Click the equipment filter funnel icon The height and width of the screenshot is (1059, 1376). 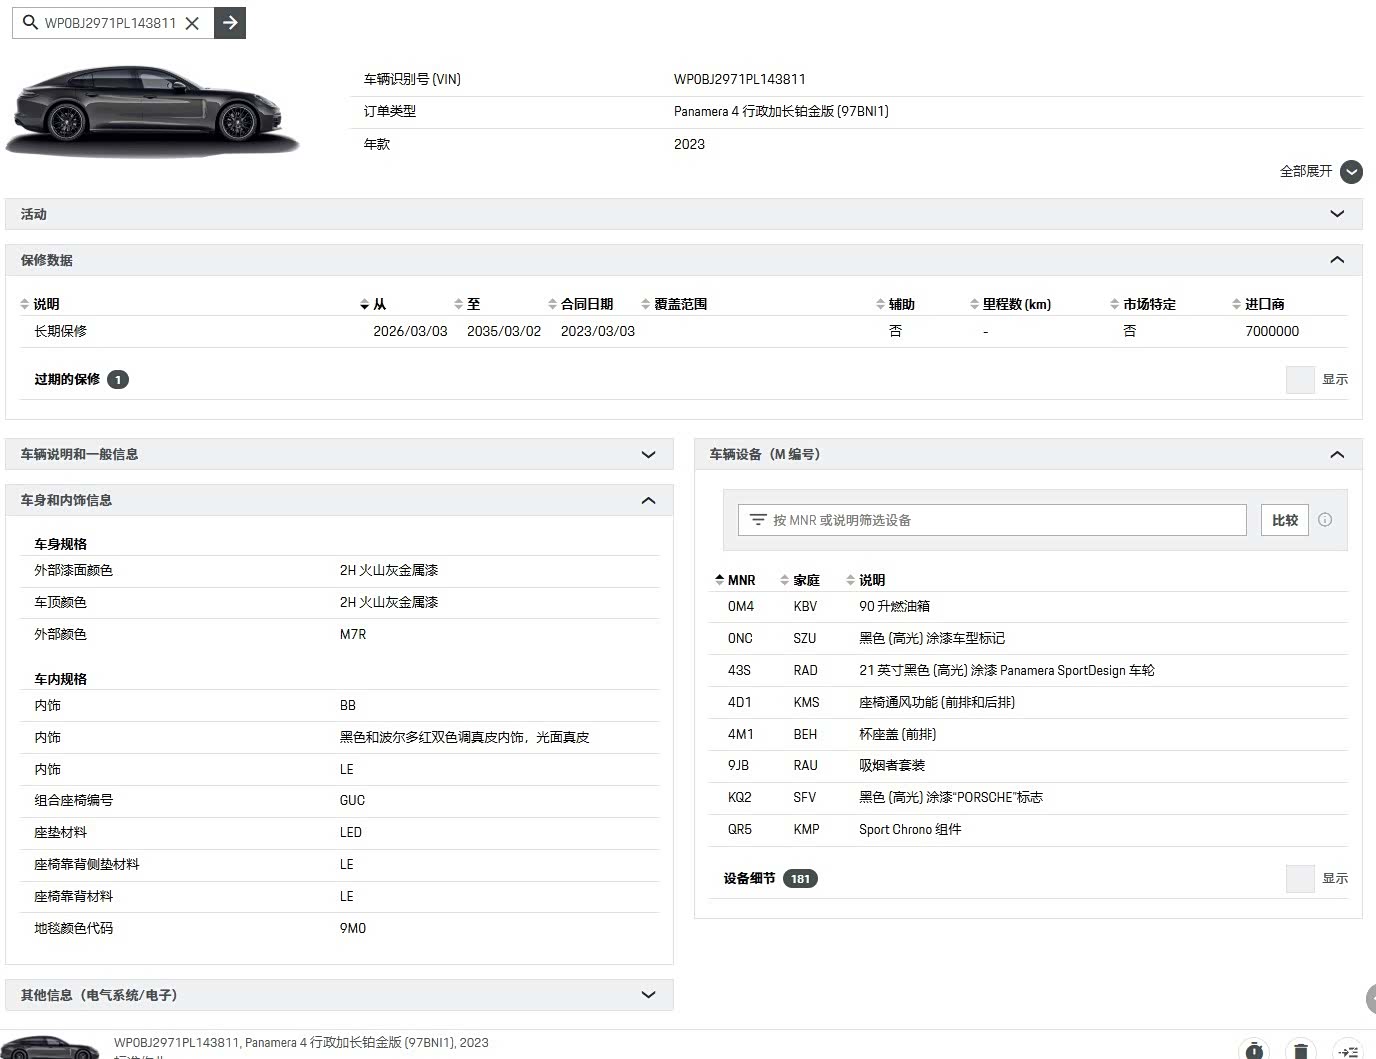click(758, 520)
